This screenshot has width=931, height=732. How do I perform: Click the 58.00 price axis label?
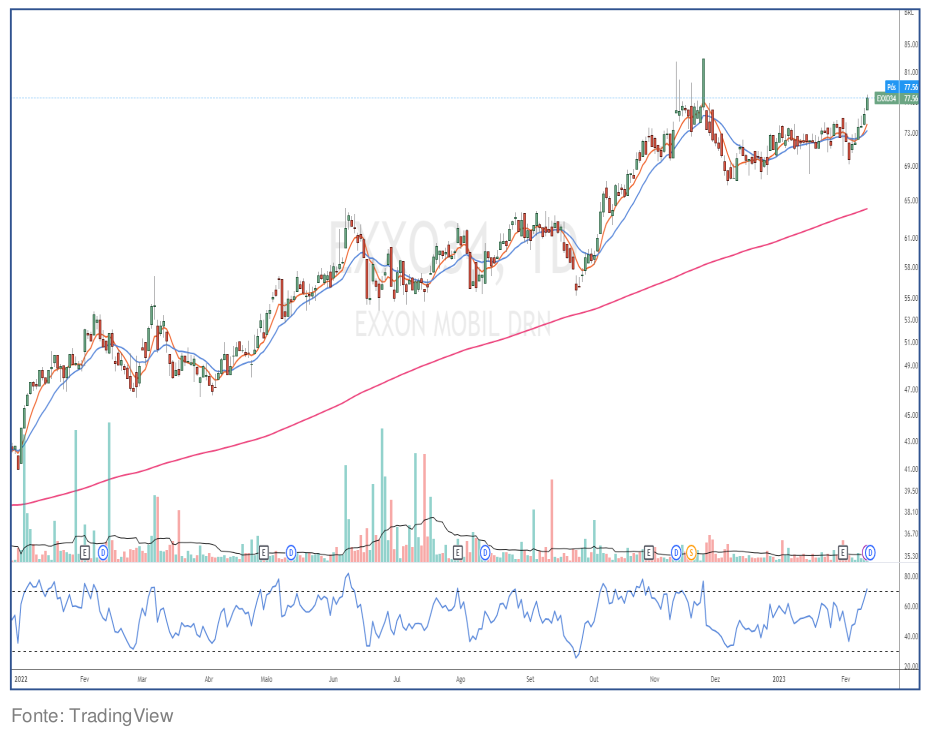click(911, 267)
